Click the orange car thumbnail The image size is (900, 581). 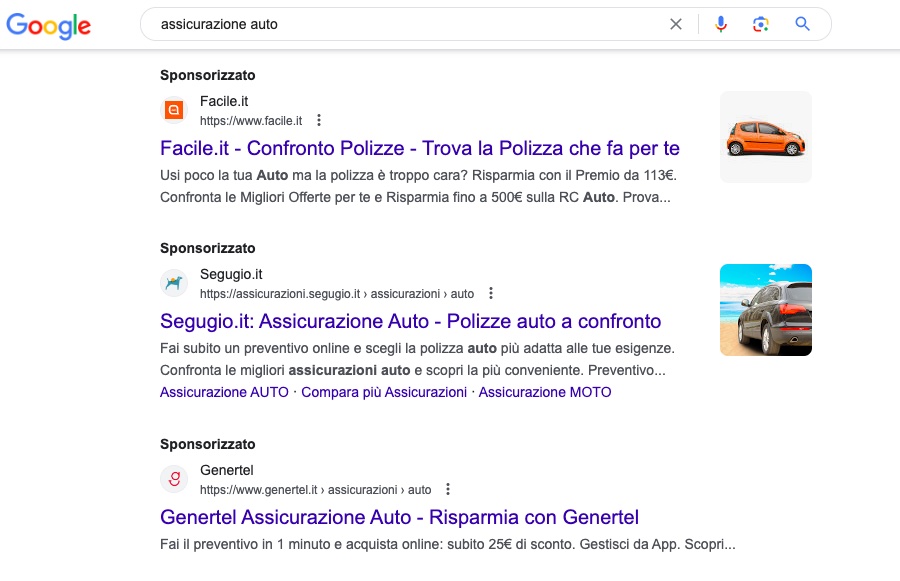766,137
